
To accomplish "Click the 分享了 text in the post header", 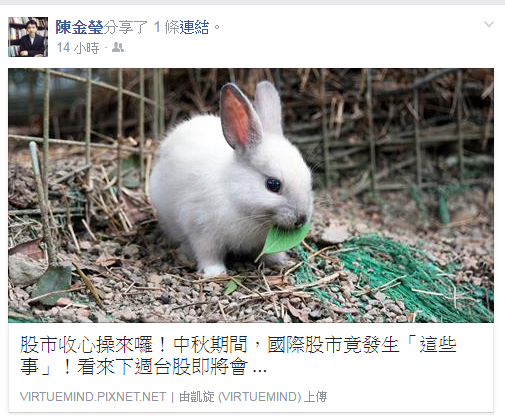I will [125, 27].
